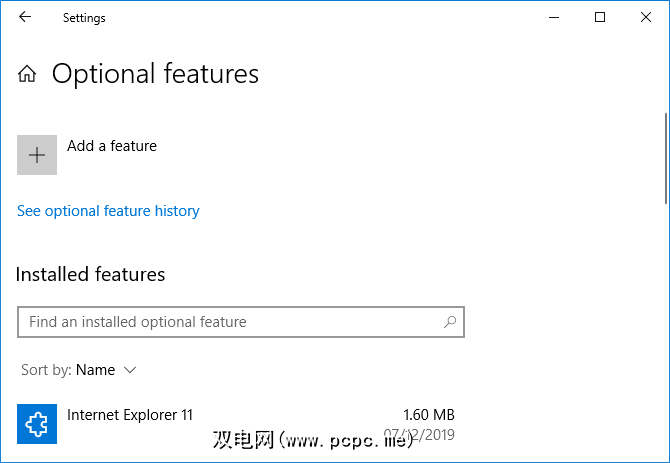Open Settings home via house icon
This screenshot has height=463, width=670.
28,74
